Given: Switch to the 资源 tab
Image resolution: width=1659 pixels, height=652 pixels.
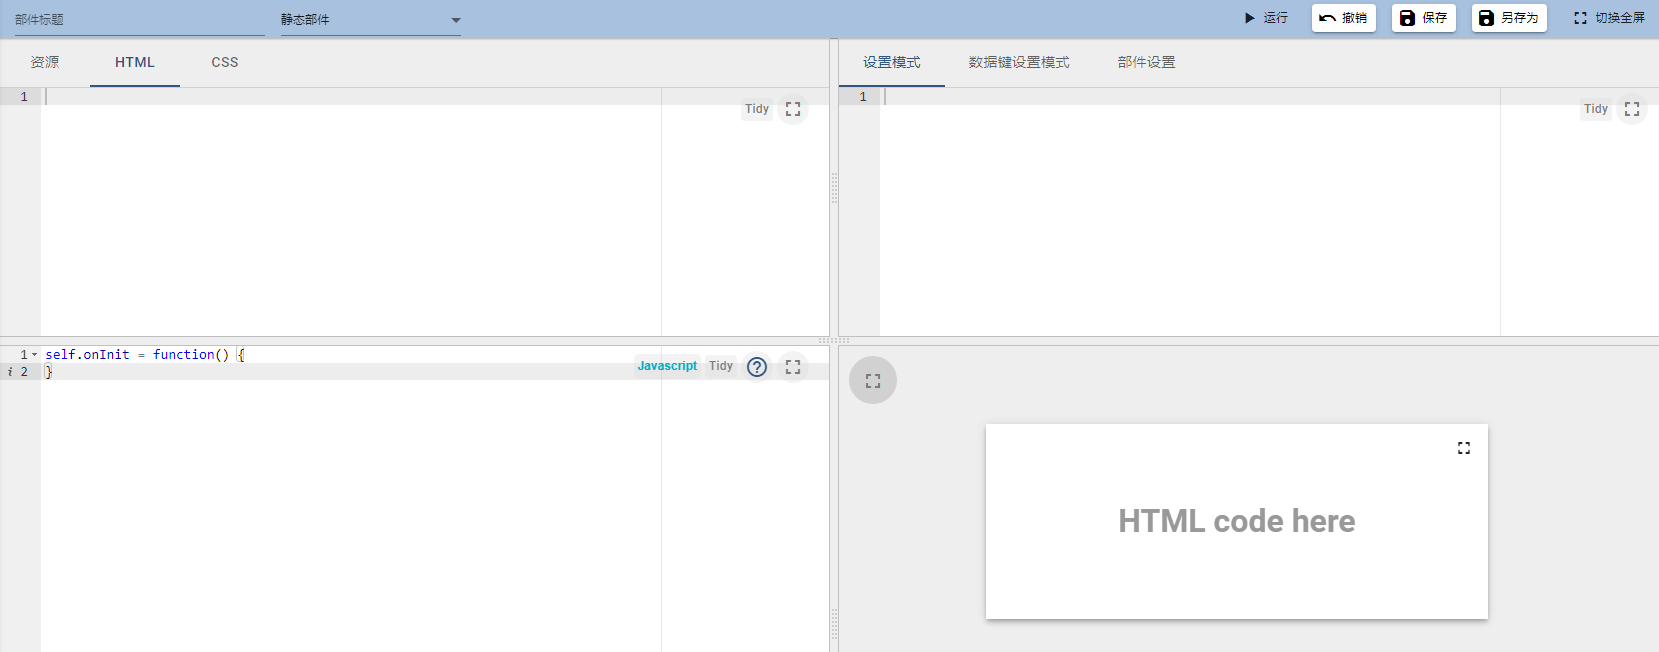Looking at the screenshot, I should pos(45,62).
